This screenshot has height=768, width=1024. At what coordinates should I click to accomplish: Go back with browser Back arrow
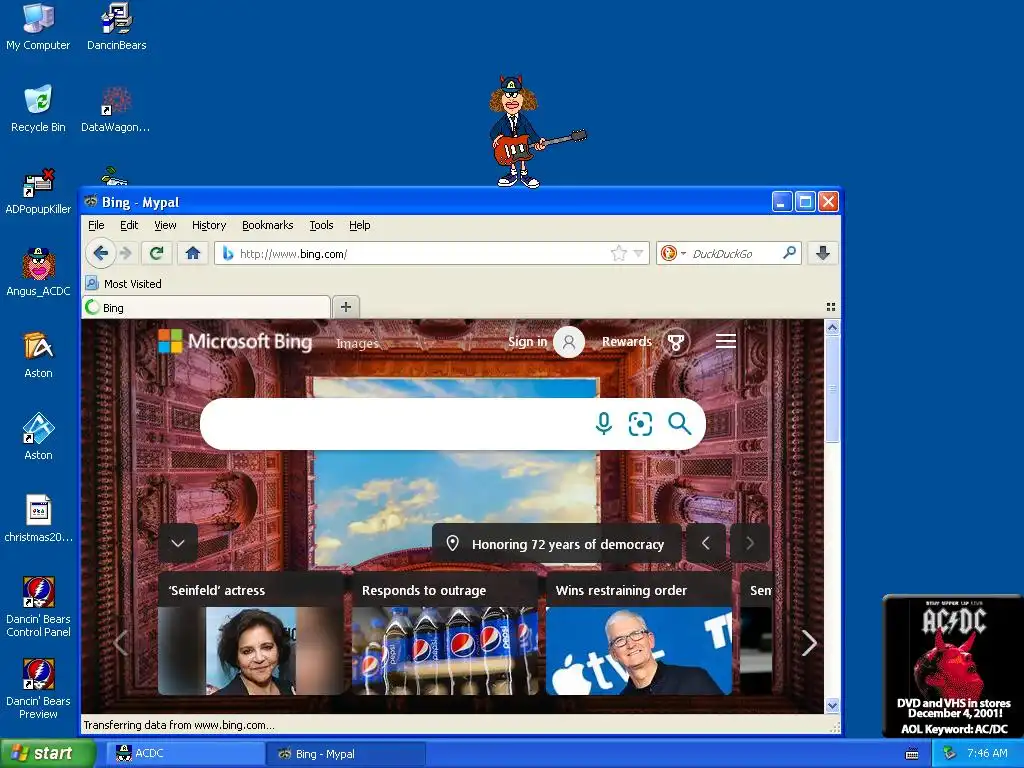[x=100, y=253]
